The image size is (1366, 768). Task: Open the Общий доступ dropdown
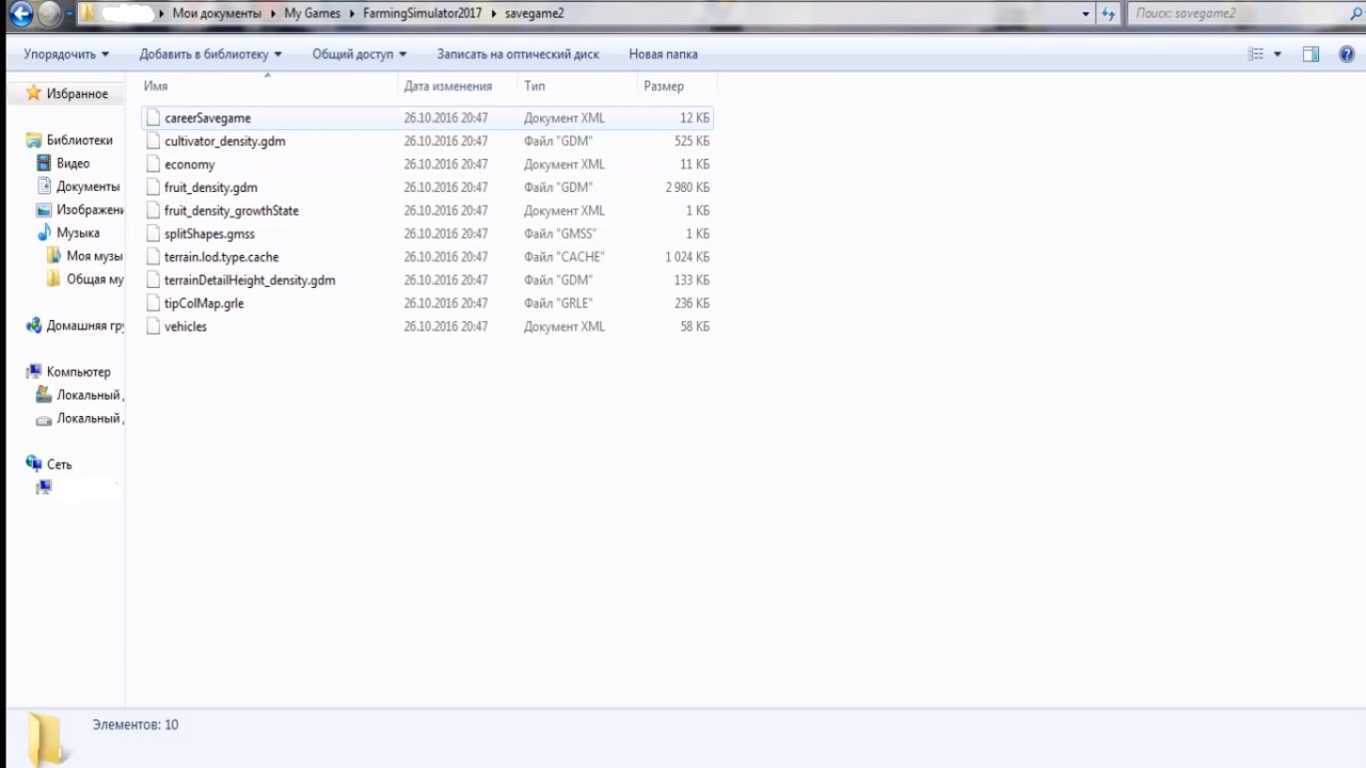click(x=359, y=54)
